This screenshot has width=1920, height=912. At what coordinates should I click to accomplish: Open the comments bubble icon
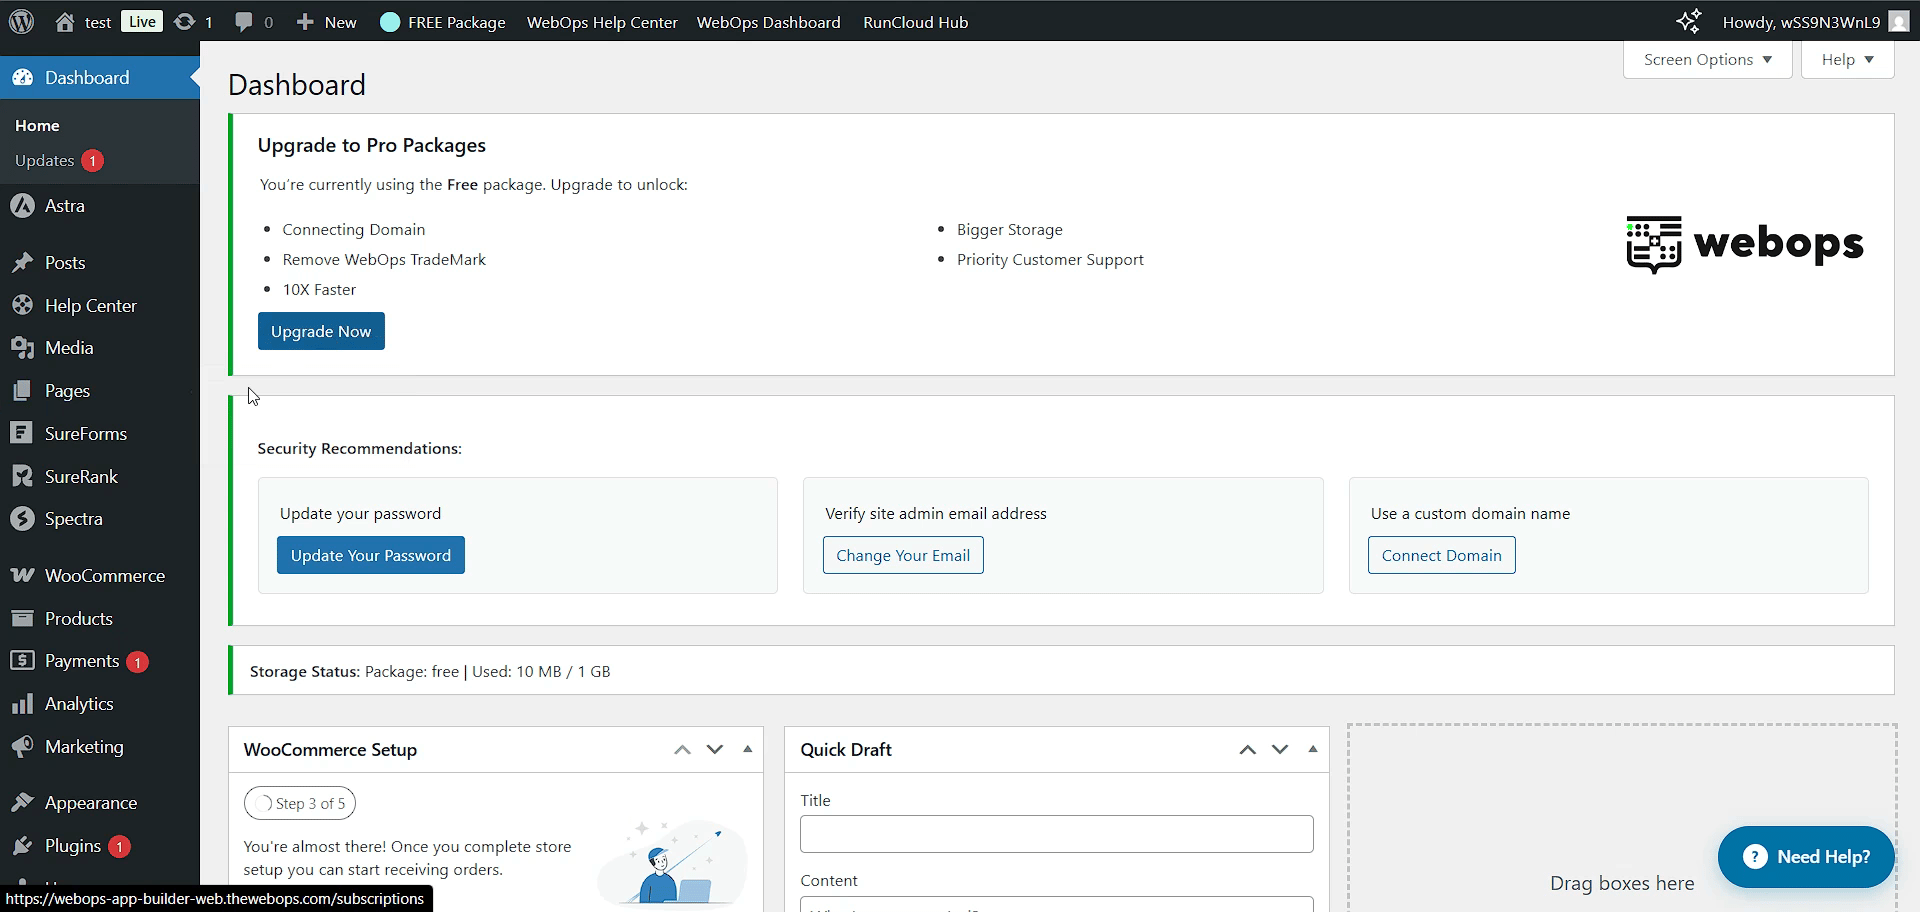tap(243, 22)
